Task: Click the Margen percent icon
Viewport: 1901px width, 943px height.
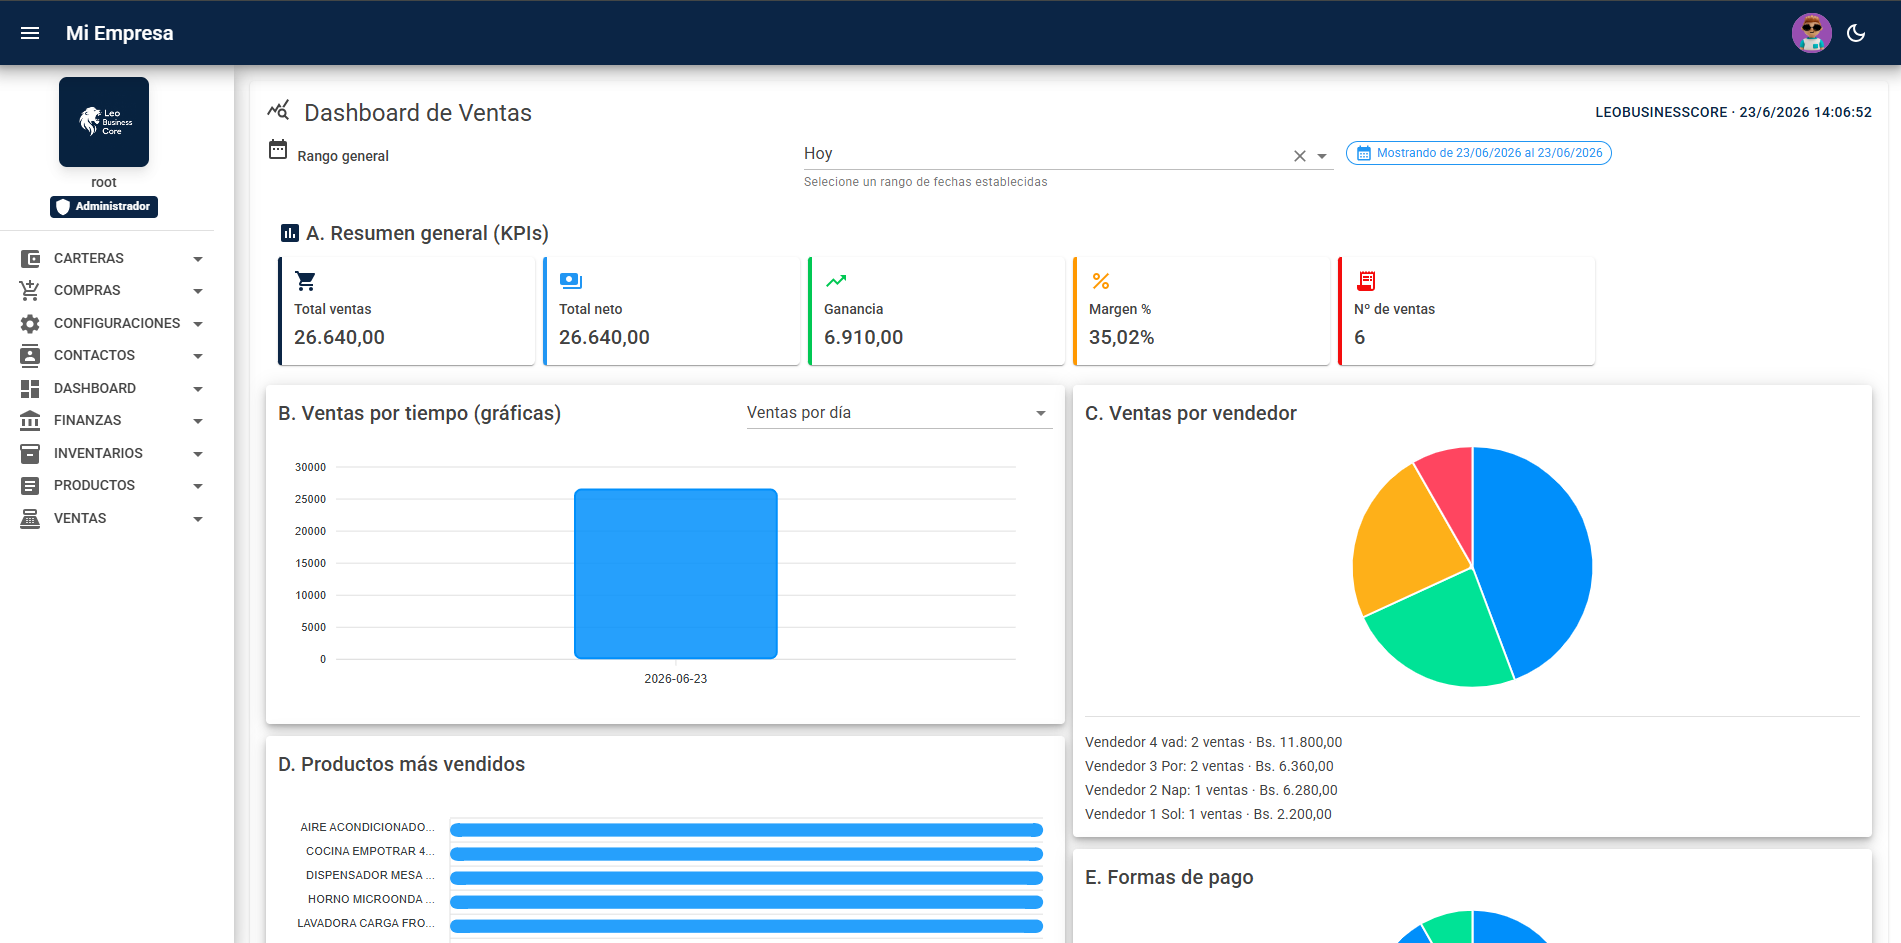Action: tap(1101, 281)
